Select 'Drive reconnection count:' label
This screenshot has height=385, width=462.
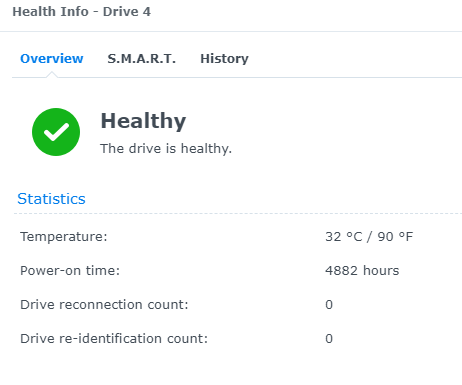coord(104,304)
